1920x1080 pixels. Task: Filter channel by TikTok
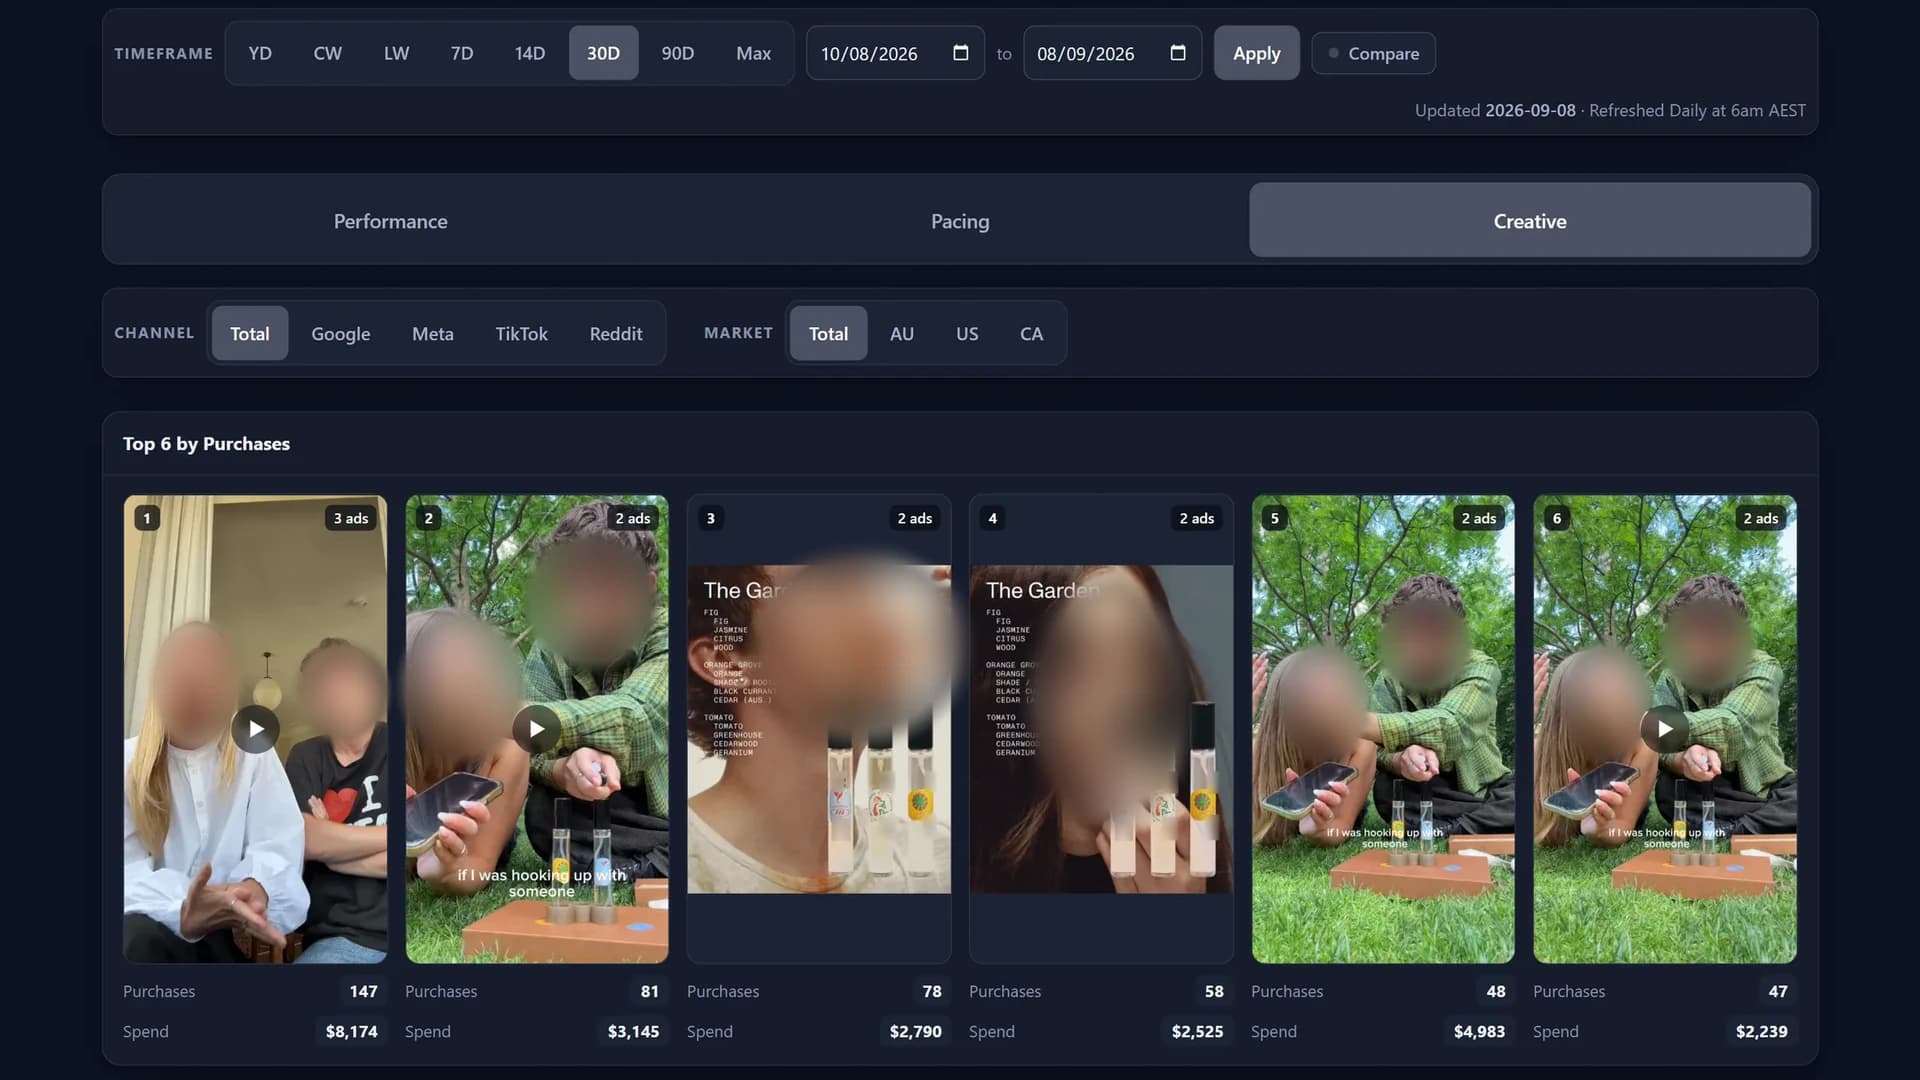(522, 333)
